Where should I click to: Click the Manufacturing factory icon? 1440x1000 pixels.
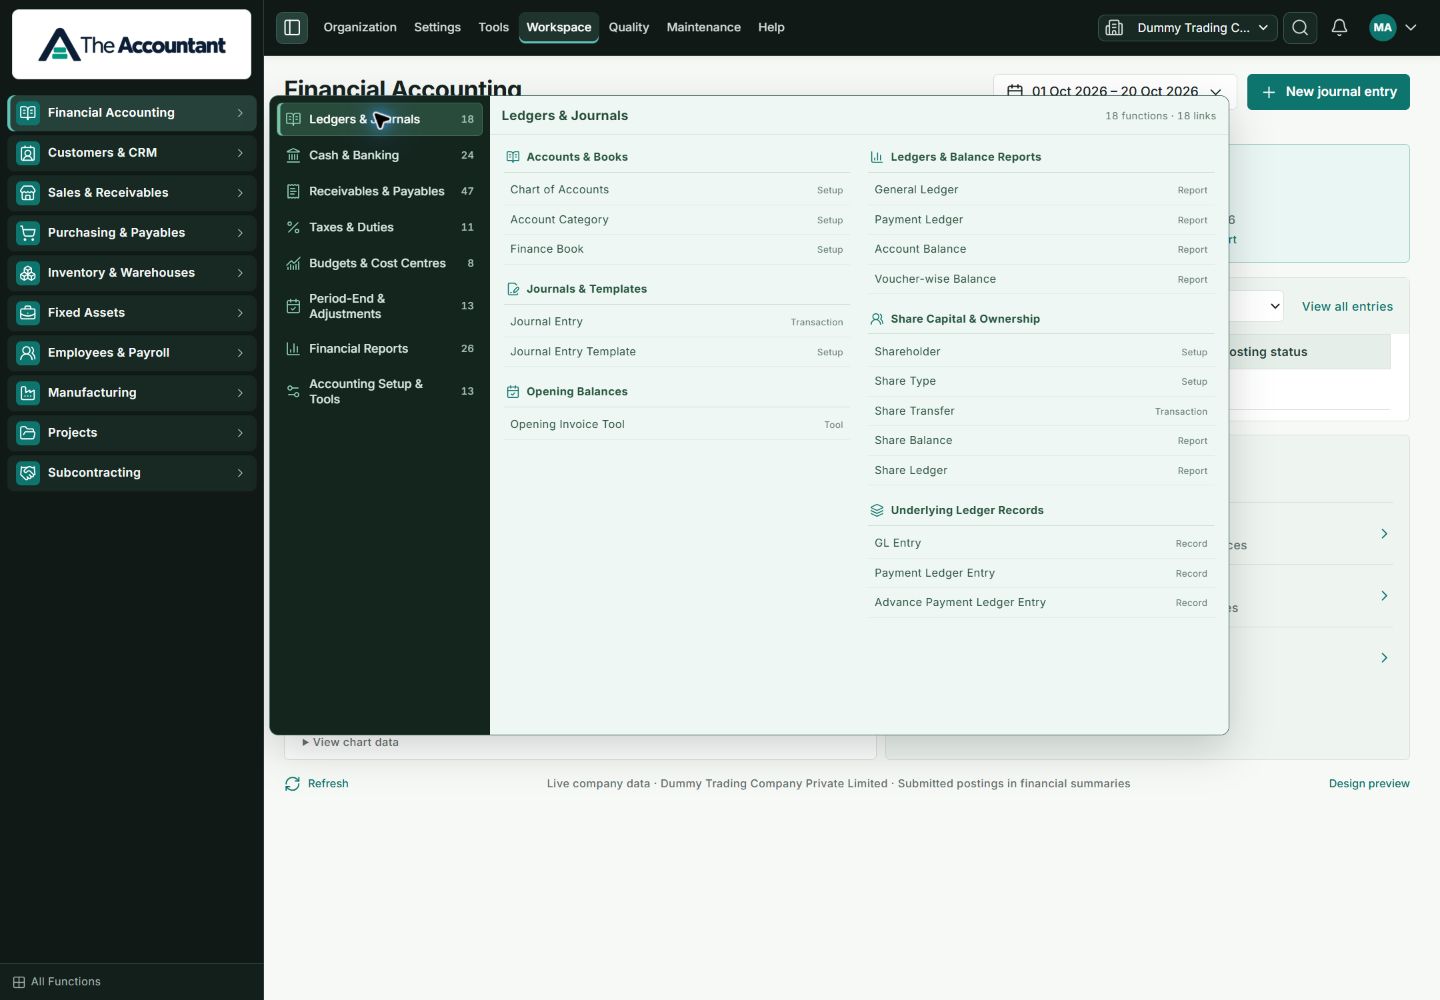coord(28,393)
